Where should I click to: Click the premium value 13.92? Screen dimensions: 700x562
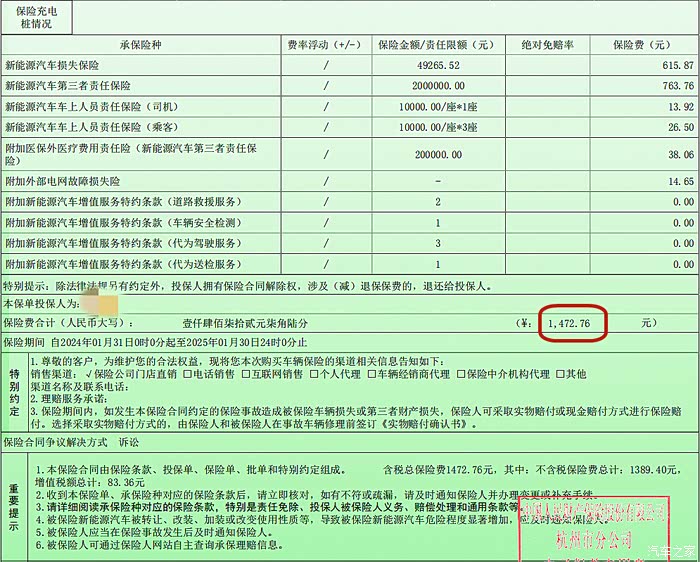tap(681, 107)
